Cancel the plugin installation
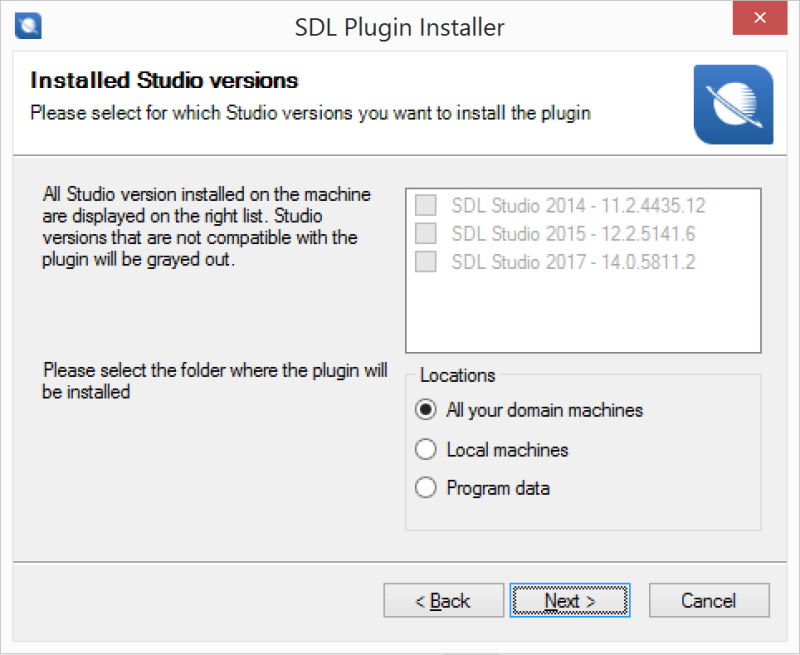The height and width of the screenshot is (655, 800). (x=709, y=600)
